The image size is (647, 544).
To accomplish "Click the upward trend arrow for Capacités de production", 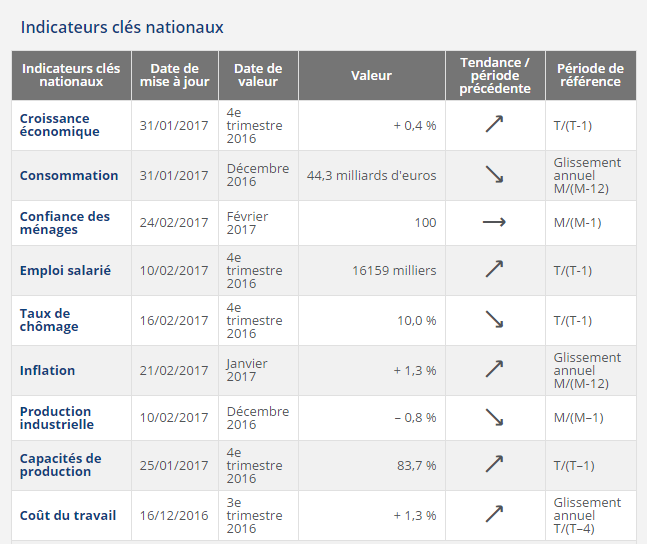I will point(494,465).
